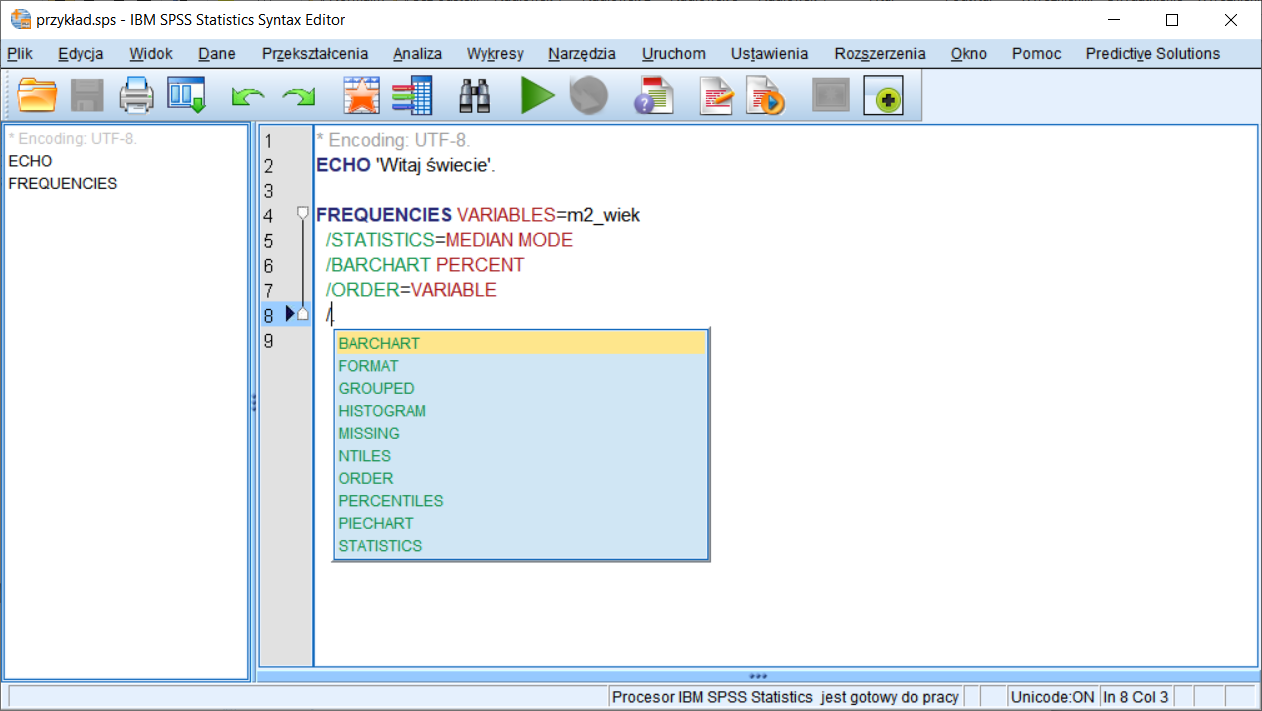Click the grey stop processor icon

click(x=589, y=96)
